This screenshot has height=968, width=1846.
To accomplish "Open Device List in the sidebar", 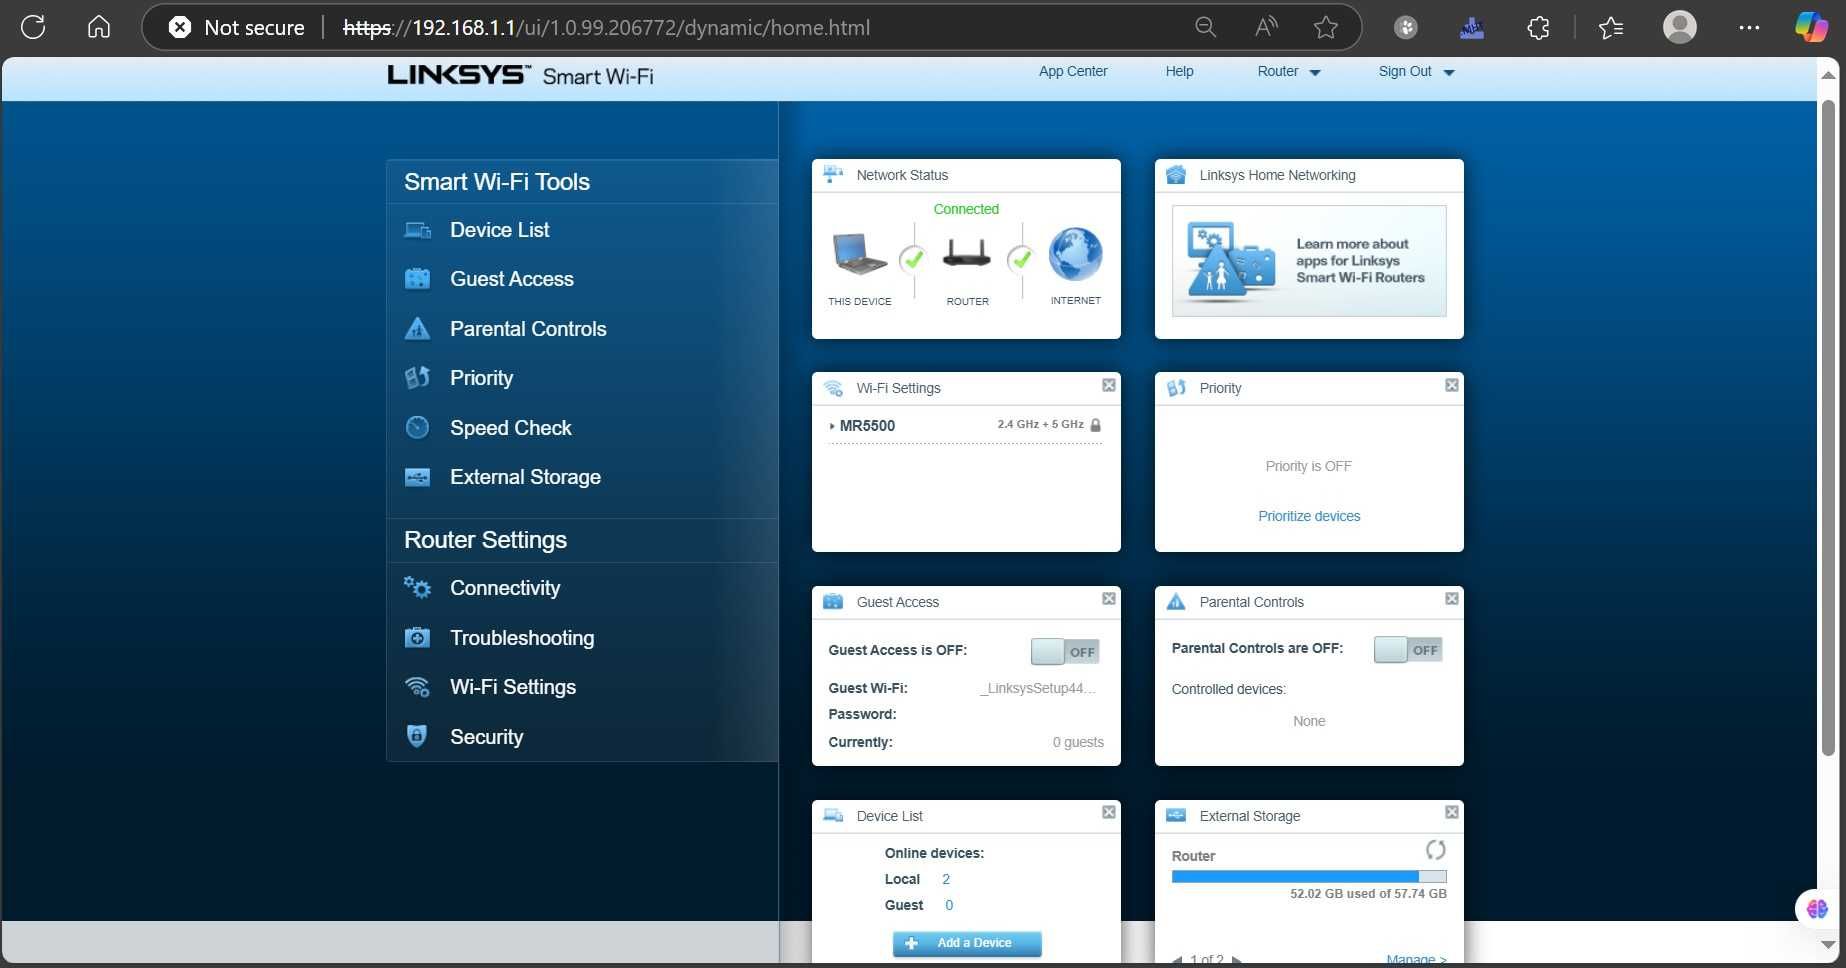I will tap(499, 230).
